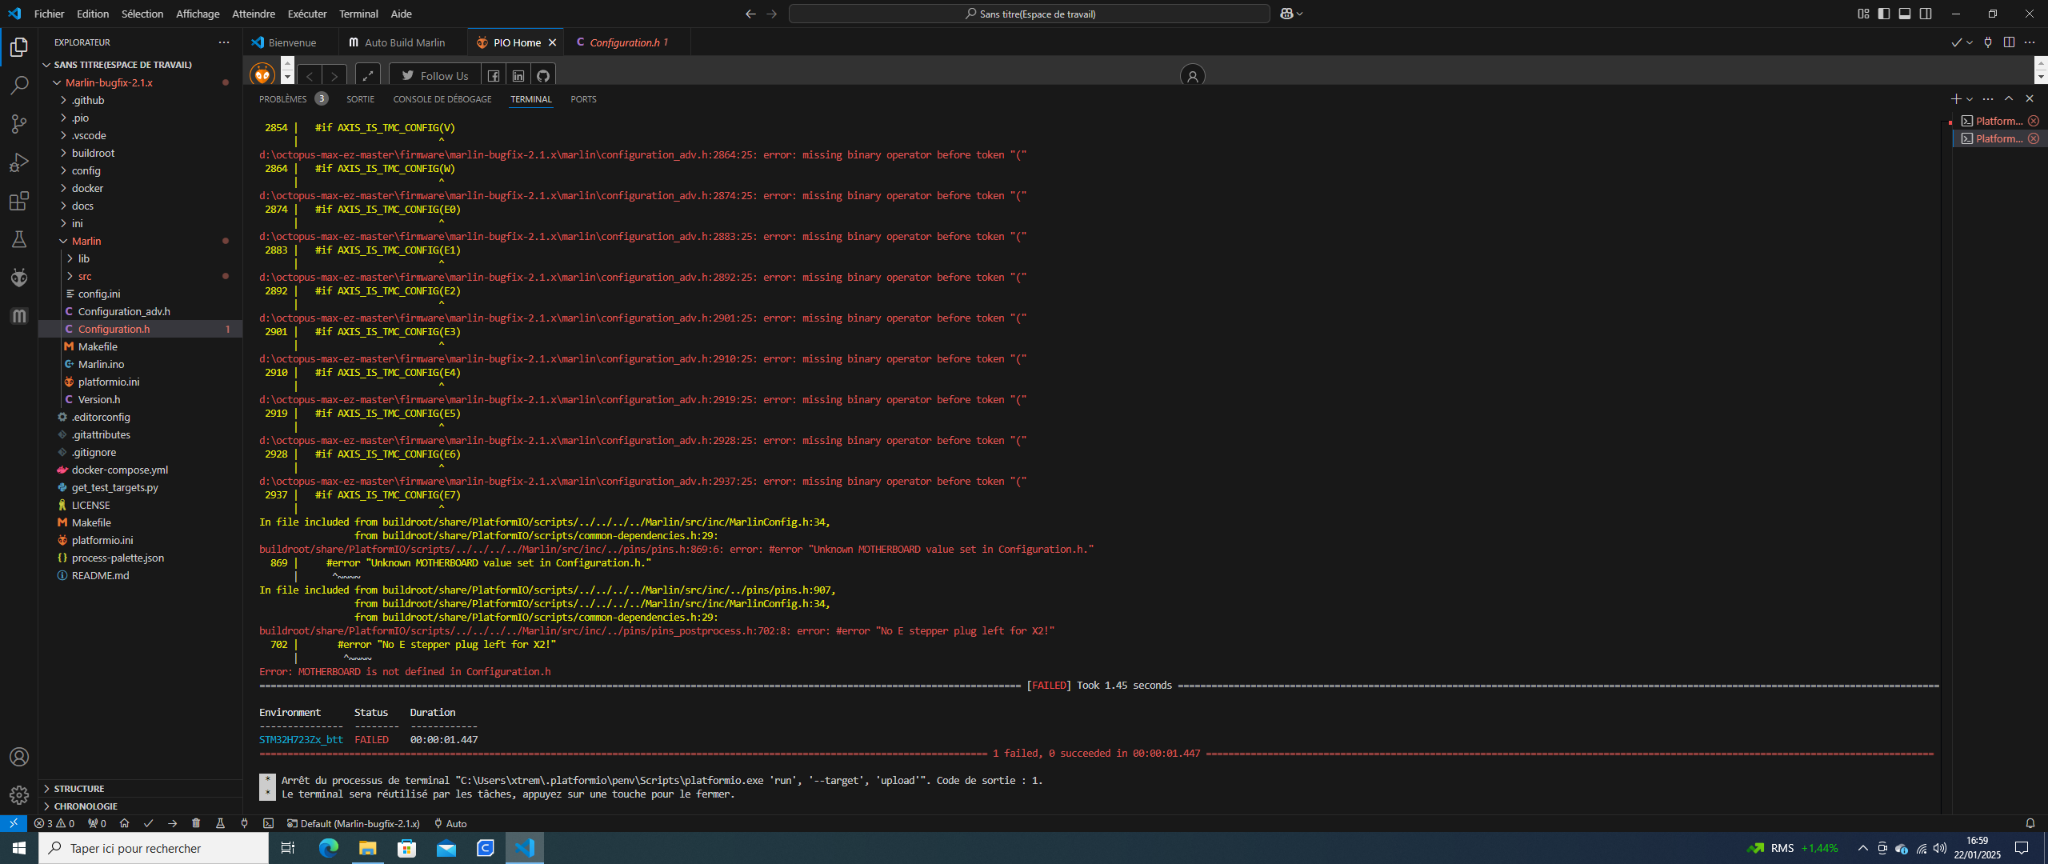This screenshot has width=2048, height=864.
Task: Open PlatformIO alien icon in activity bar
Action: tap(19, 278)
